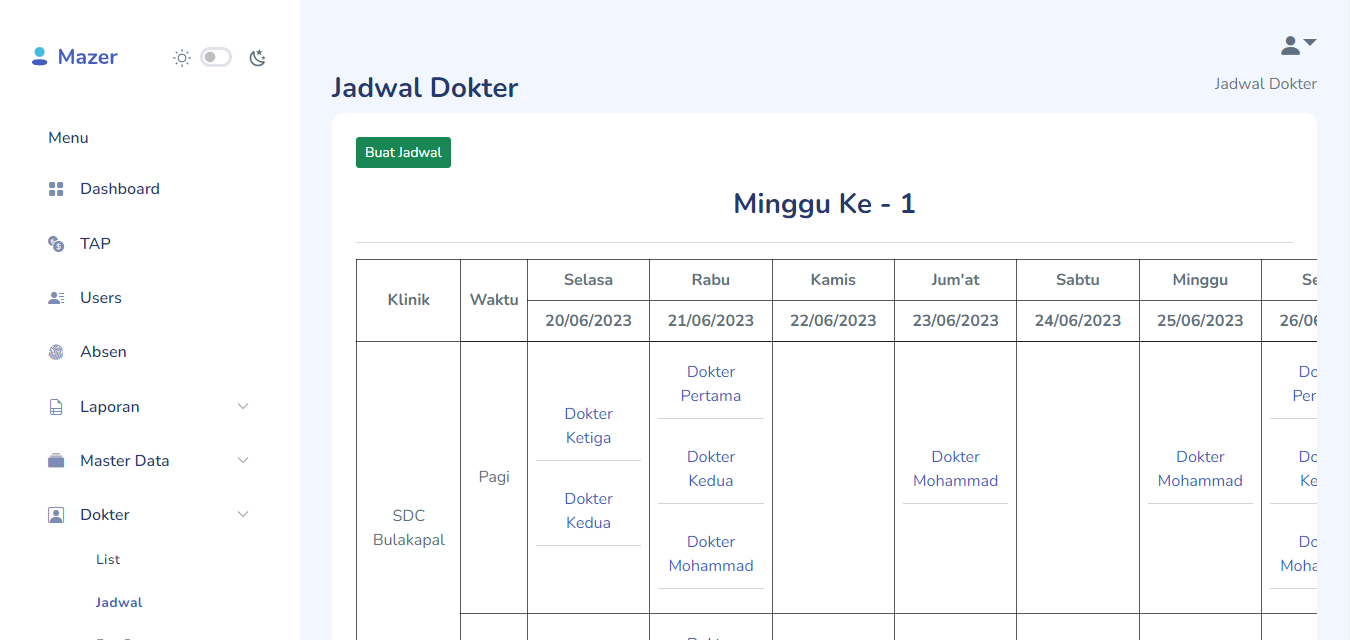This screenshot has height=640, width=1350.
Task: Click Jadwal Dokter breadcrumb text
Action: point(1265,84)
